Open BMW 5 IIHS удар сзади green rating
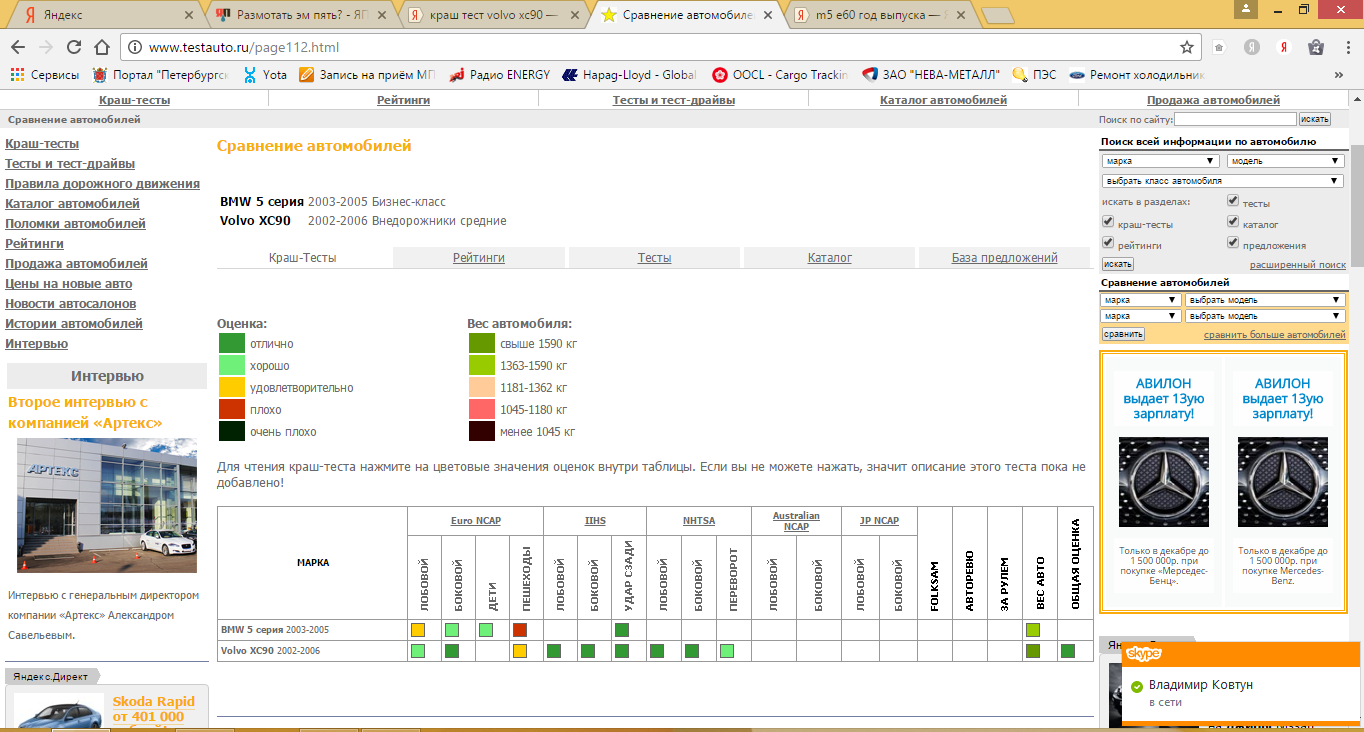Image resolution: width=1364 pixels, height=732 pixels. 622,630
